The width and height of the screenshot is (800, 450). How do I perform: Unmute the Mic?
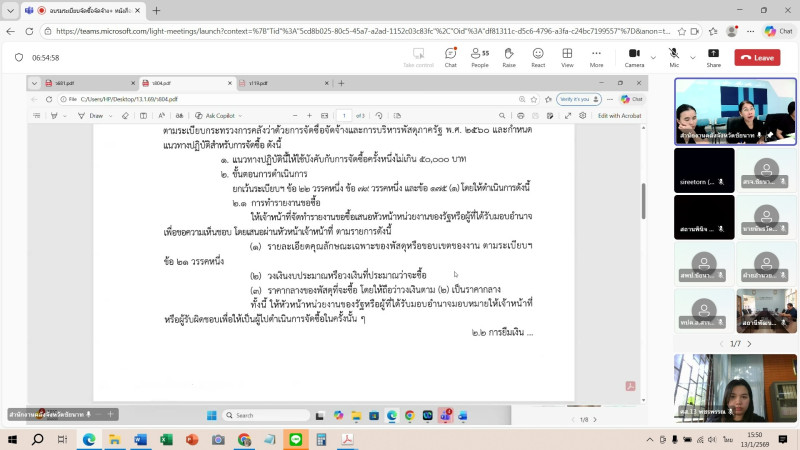pyautogui.click(x=673, y=57)
